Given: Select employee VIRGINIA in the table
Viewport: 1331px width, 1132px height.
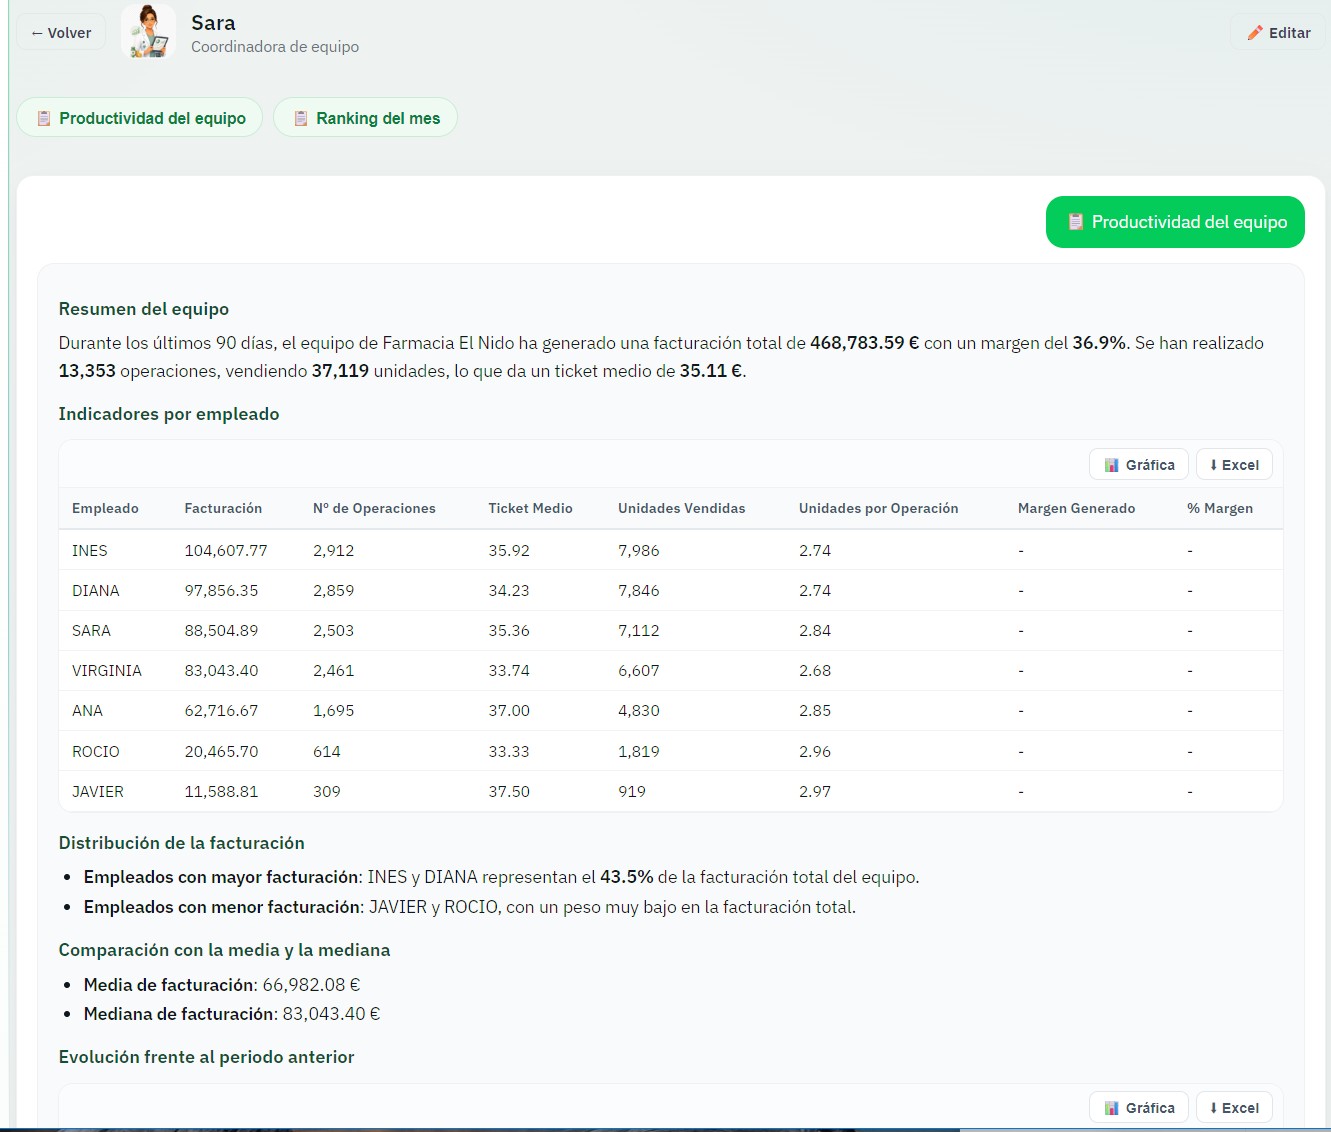Looking at the screenshot, I should point(107,671).
